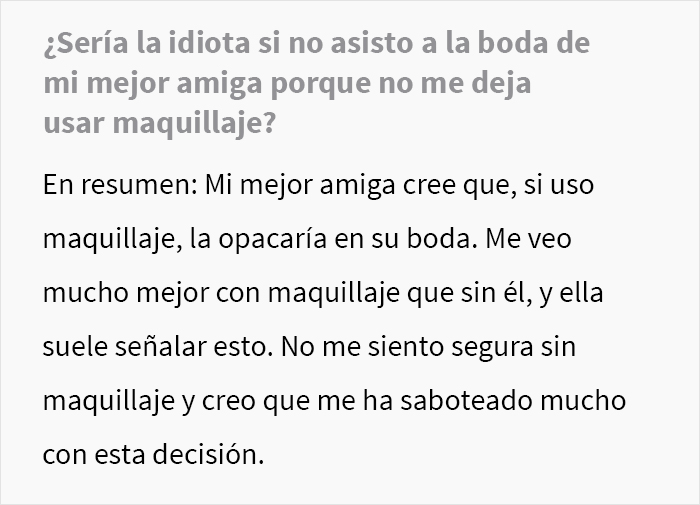
Task: Click the word "opacaría" in the paragraph
Action: click(272, 240)
